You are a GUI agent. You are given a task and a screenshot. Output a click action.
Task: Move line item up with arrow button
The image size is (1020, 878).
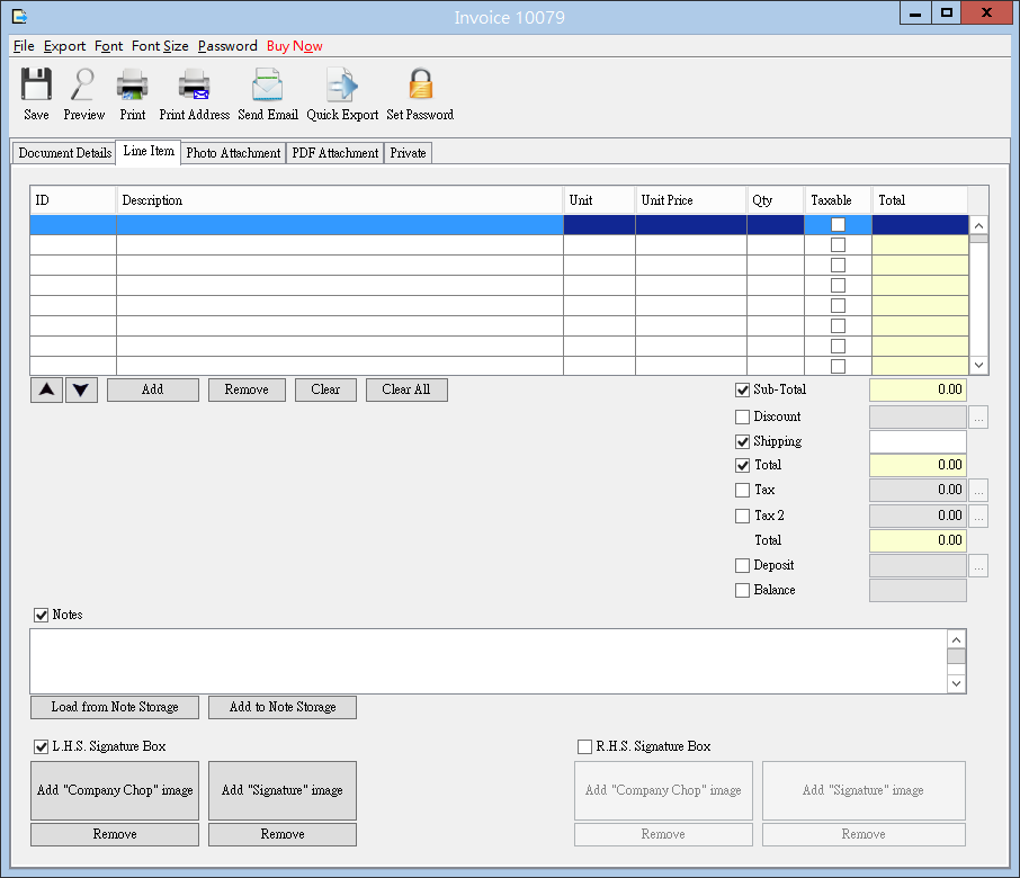47,390
